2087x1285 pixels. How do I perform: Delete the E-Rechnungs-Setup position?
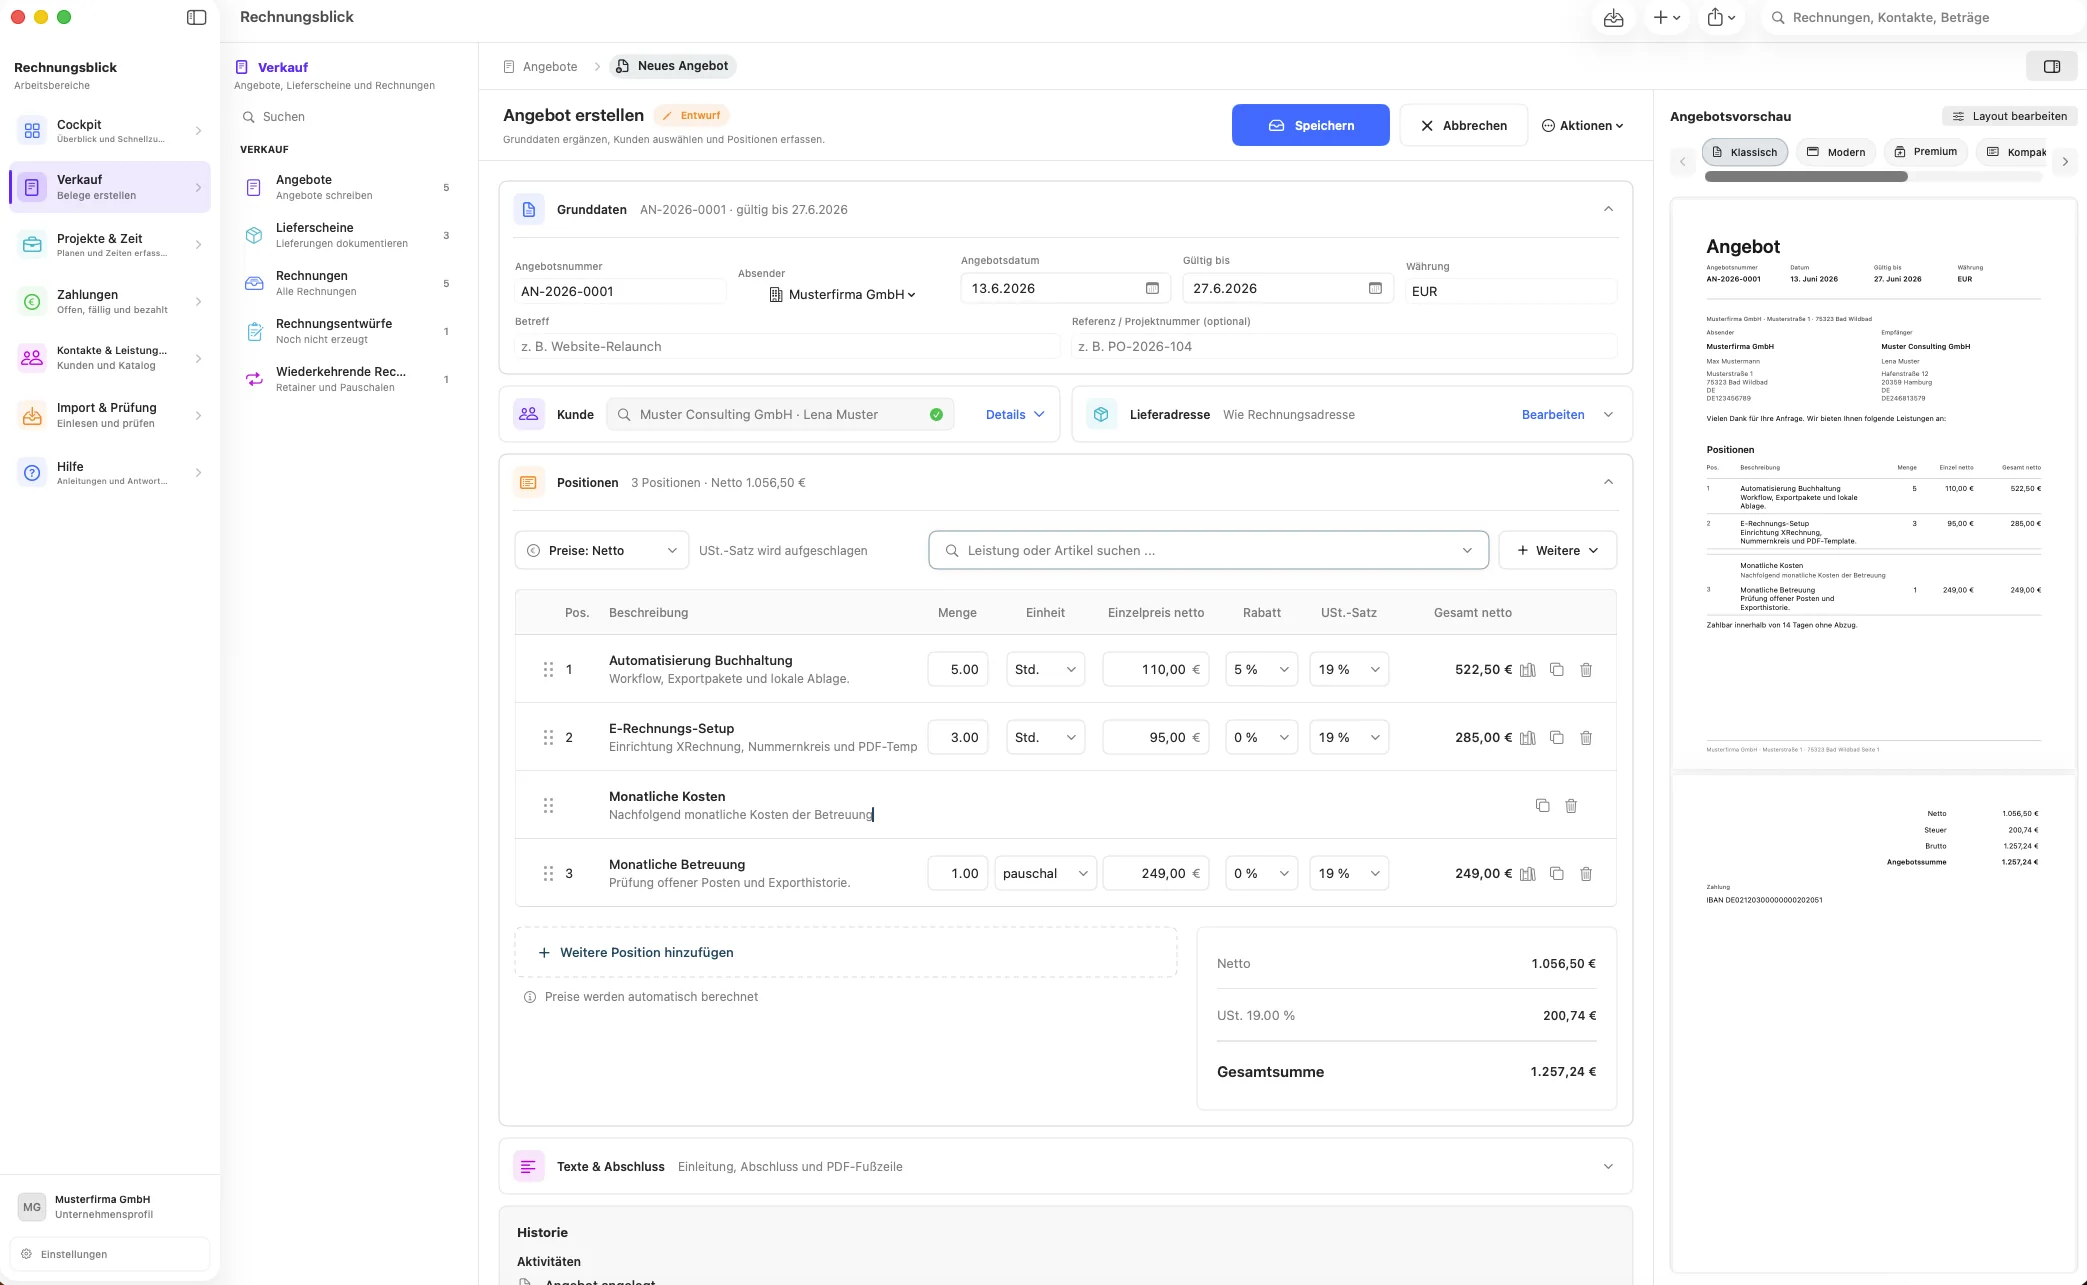1586,738
